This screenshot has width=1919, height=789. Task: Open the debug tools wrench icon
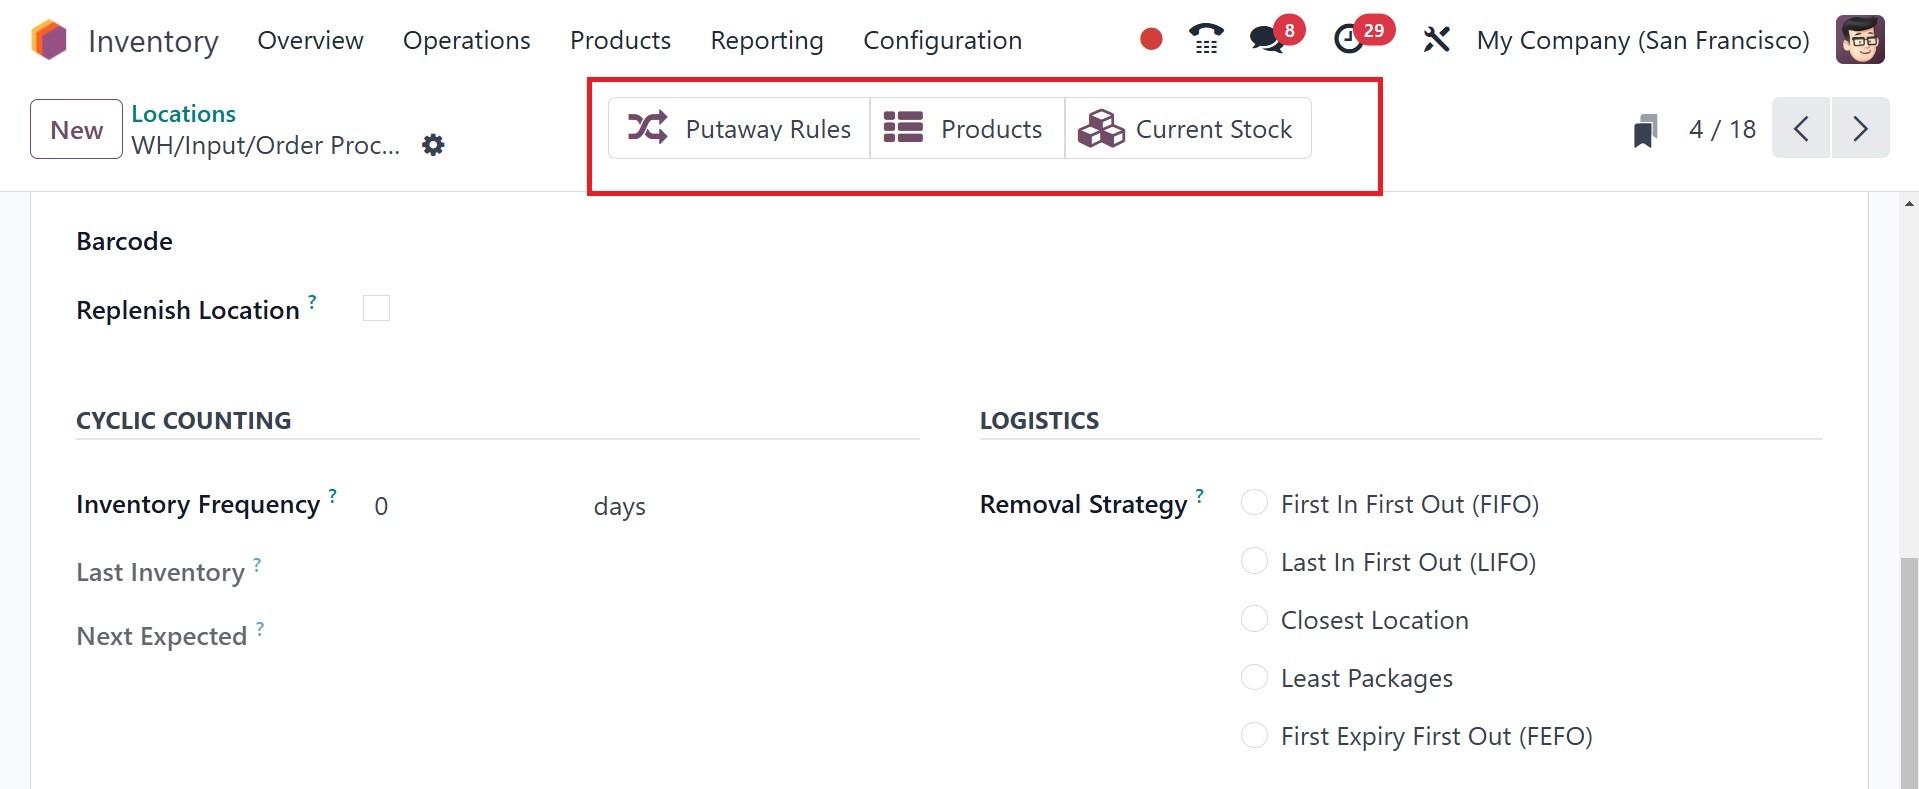point(1436,40)
